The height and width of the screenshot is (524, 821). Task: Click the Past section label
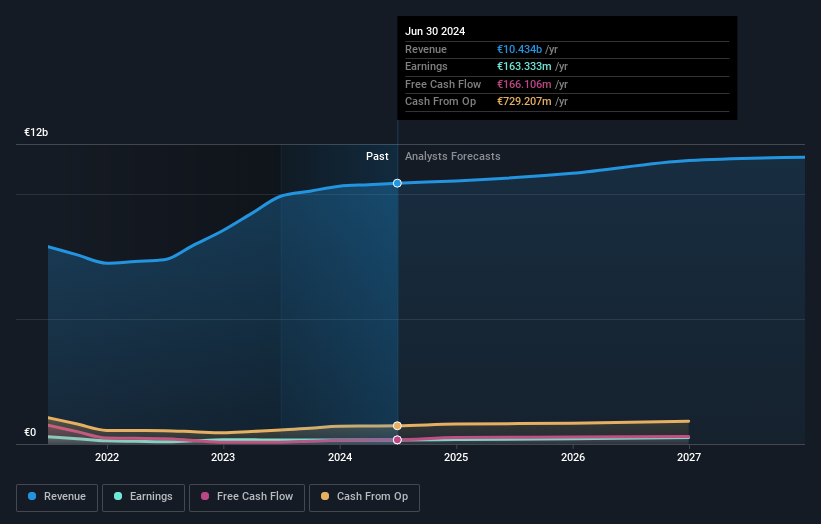pos(377,156)
